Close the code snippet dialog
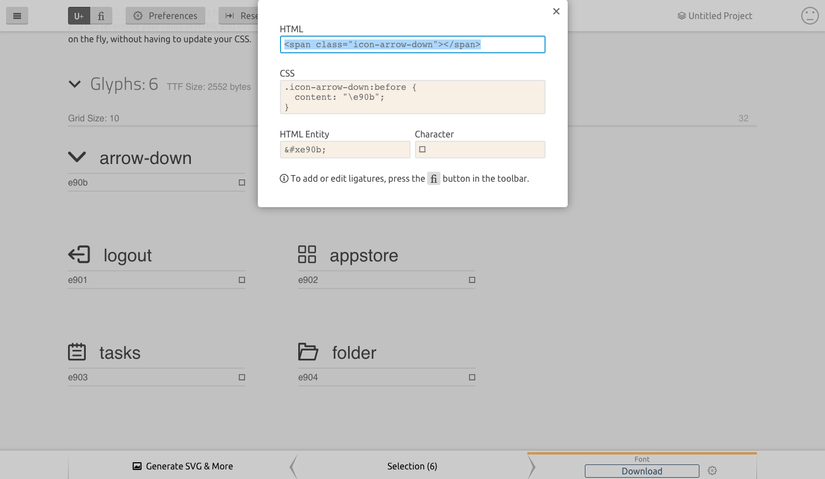Screen dimensions: 825x479 556,12
